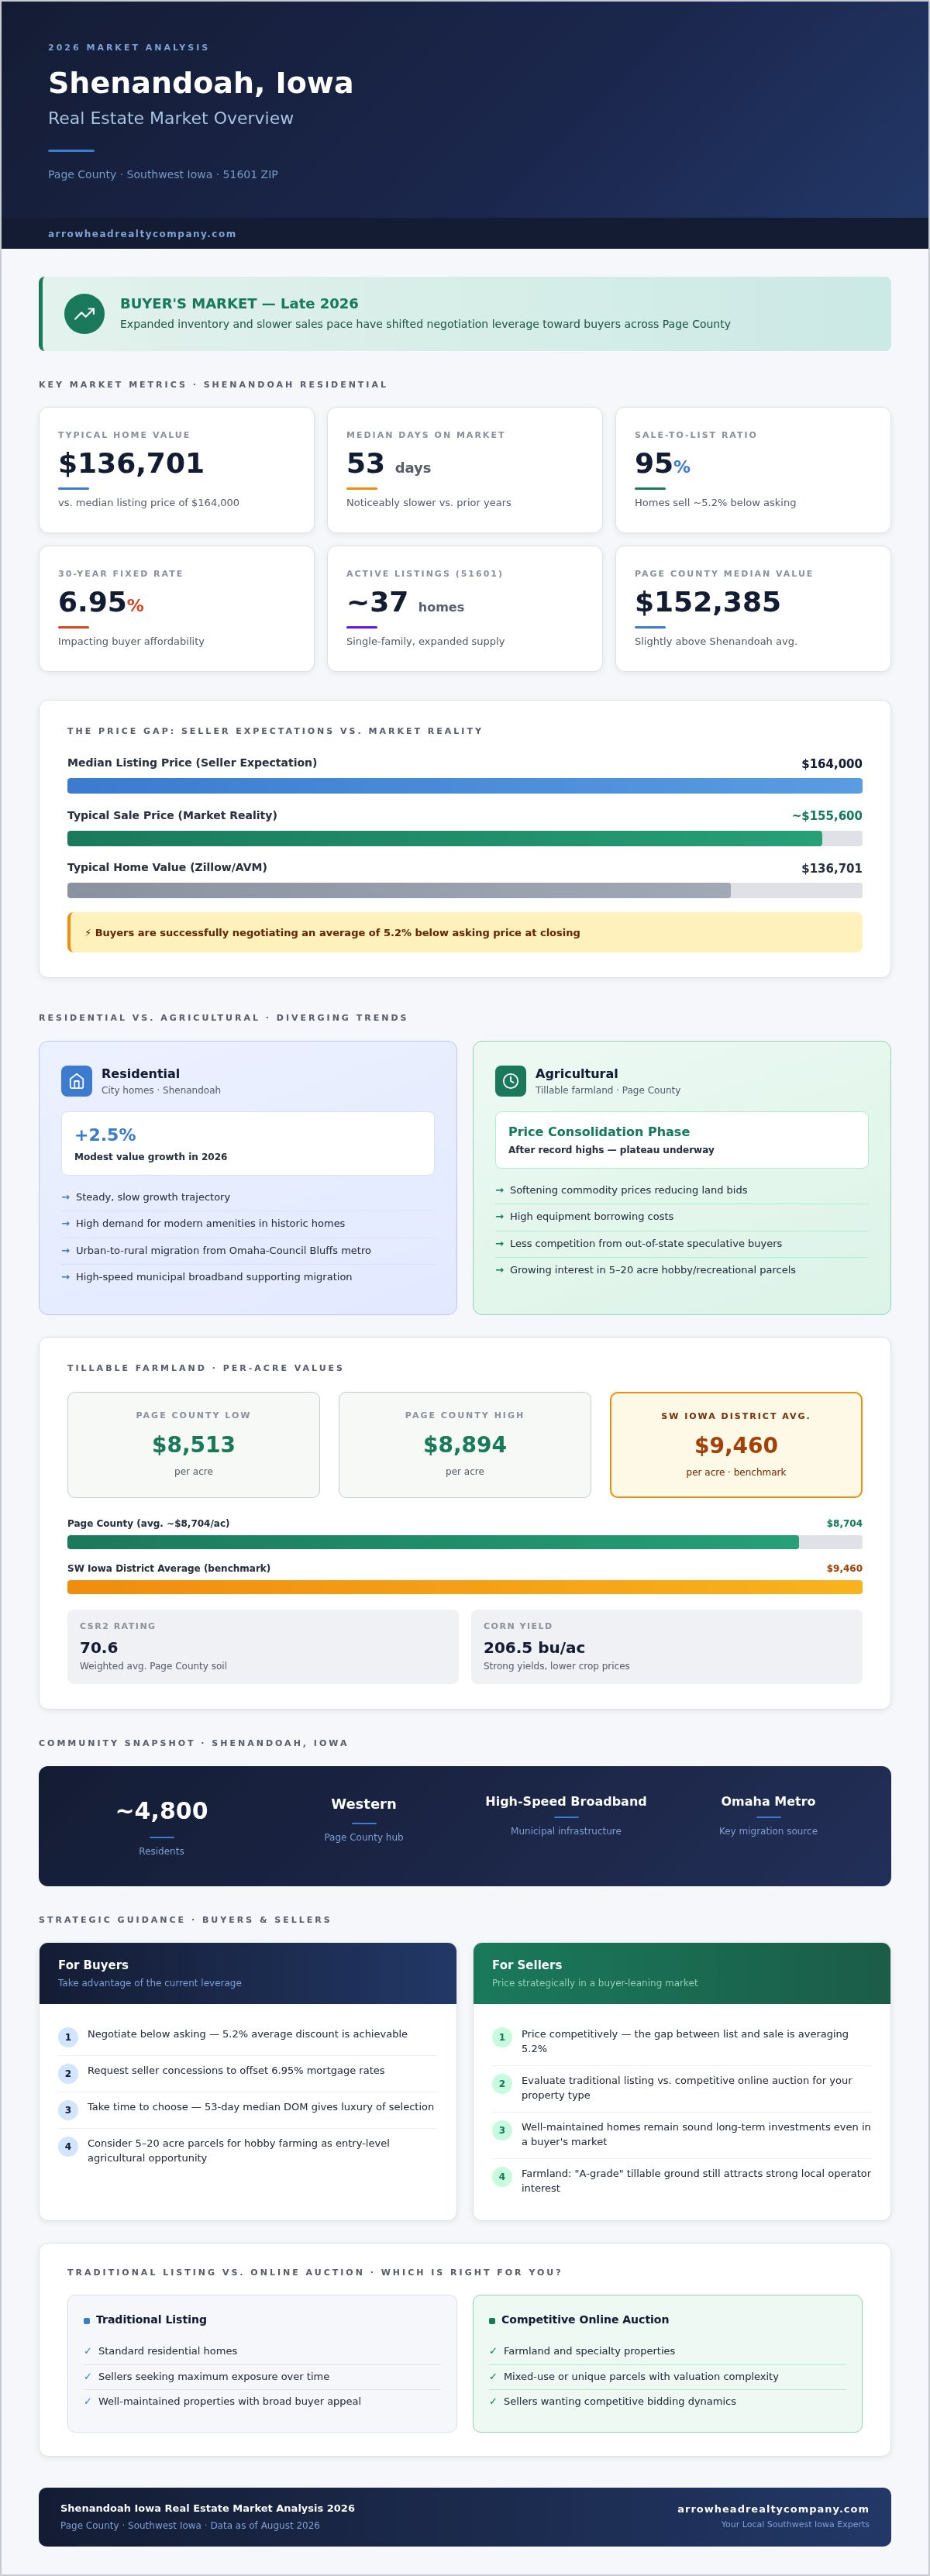Click the Median Listing Price blue bar

point(465,786)
